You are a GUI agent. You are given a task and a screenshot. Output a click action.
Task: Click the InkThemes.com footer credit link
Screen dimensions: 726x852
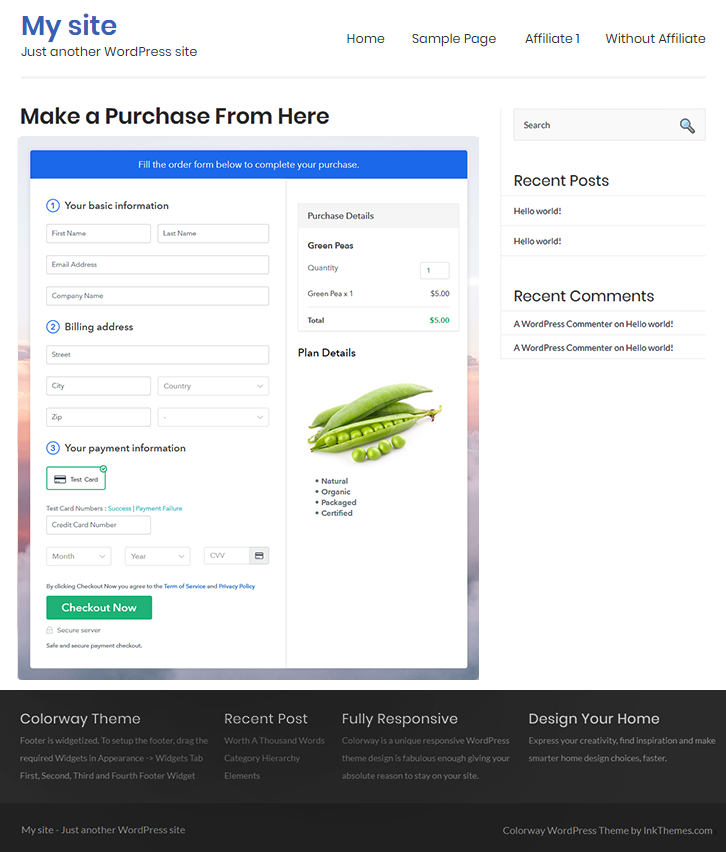click(678, 830)
